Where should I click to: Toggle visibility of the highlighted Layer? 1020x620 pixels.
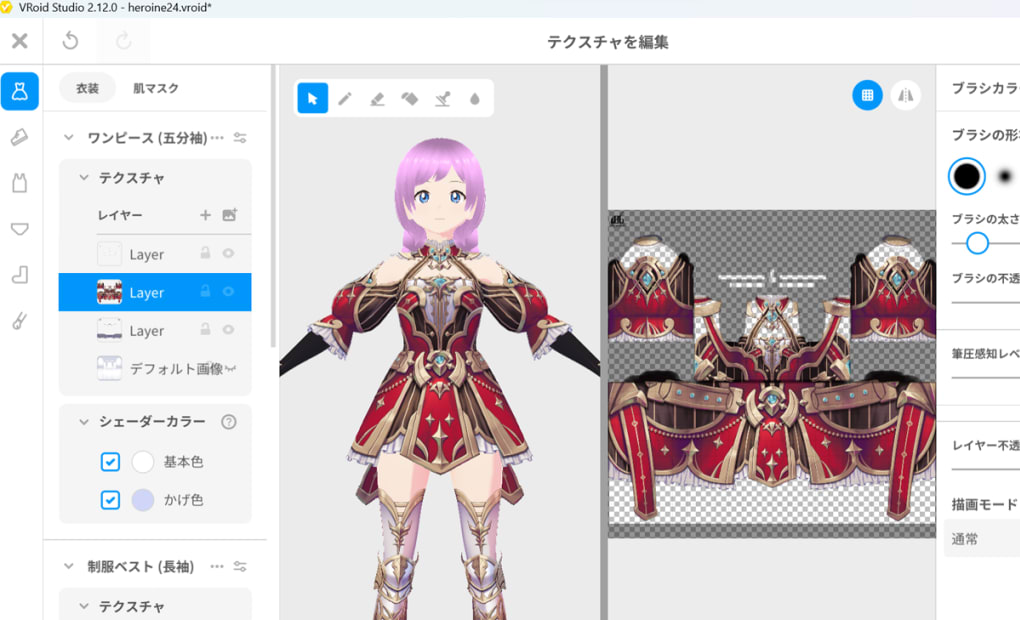[228, 291]
